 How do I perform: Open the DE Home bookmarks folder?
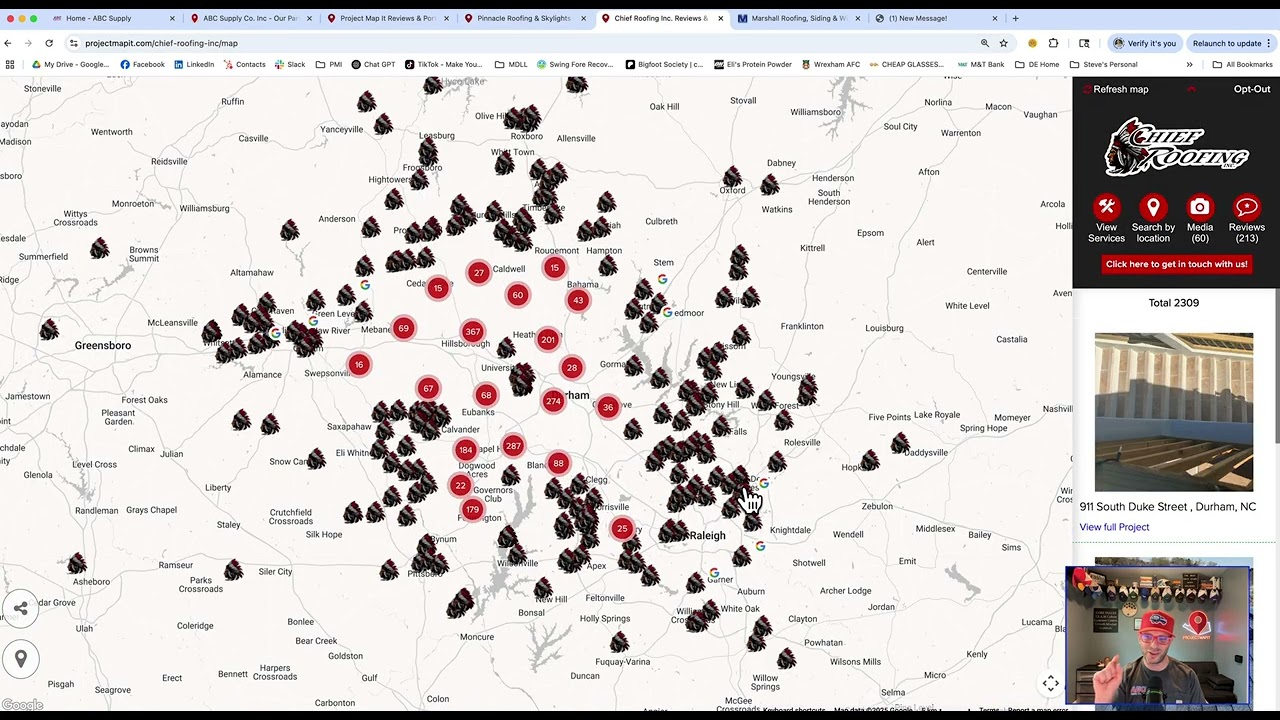click(x=1037, y=64)
